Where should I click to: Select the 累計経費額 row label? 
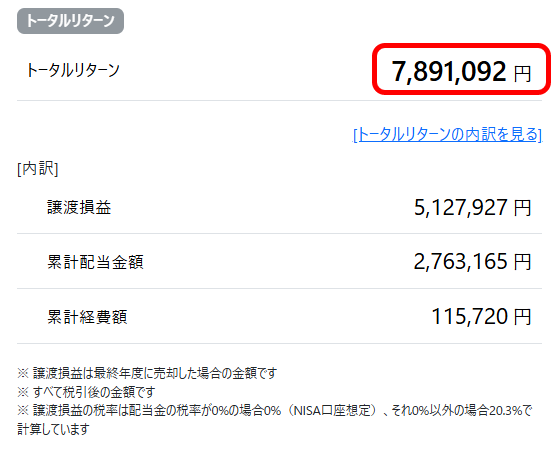pos(87,317)
